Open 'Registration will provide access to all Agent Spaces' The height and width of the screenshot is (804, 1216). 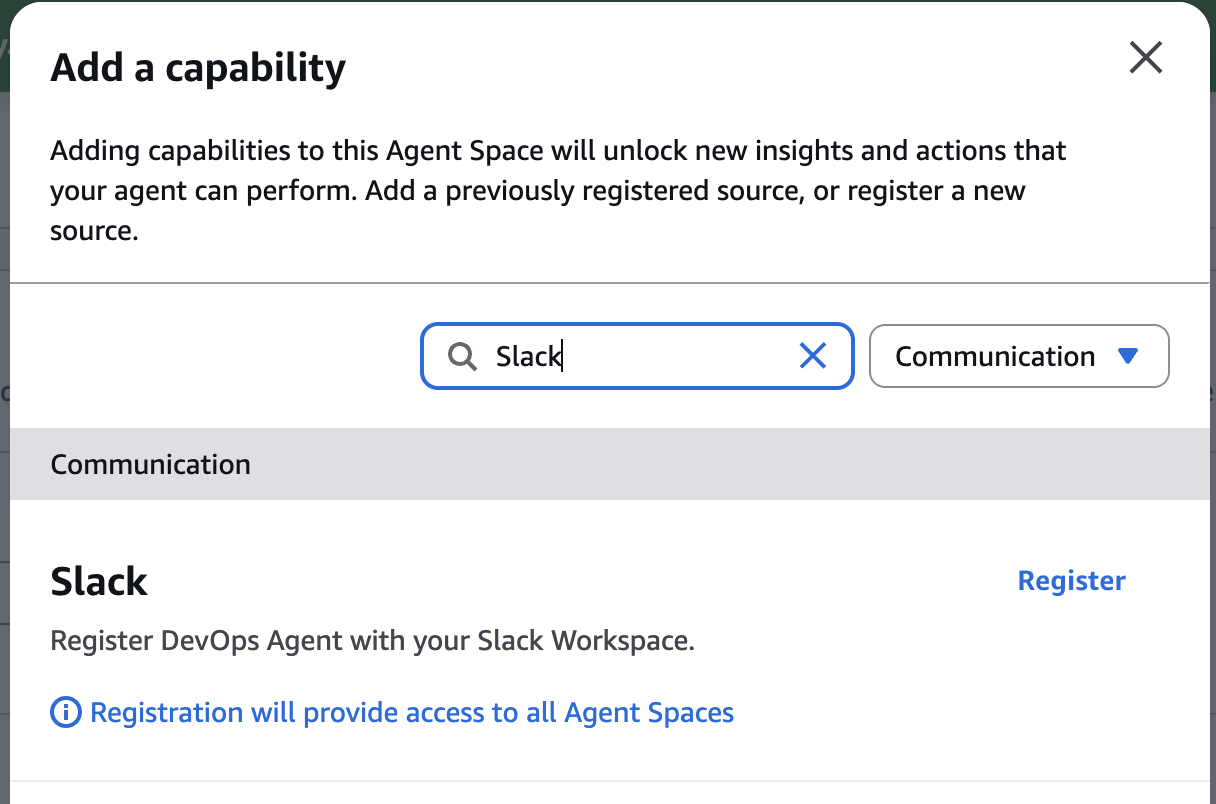[x=412, y=713]
